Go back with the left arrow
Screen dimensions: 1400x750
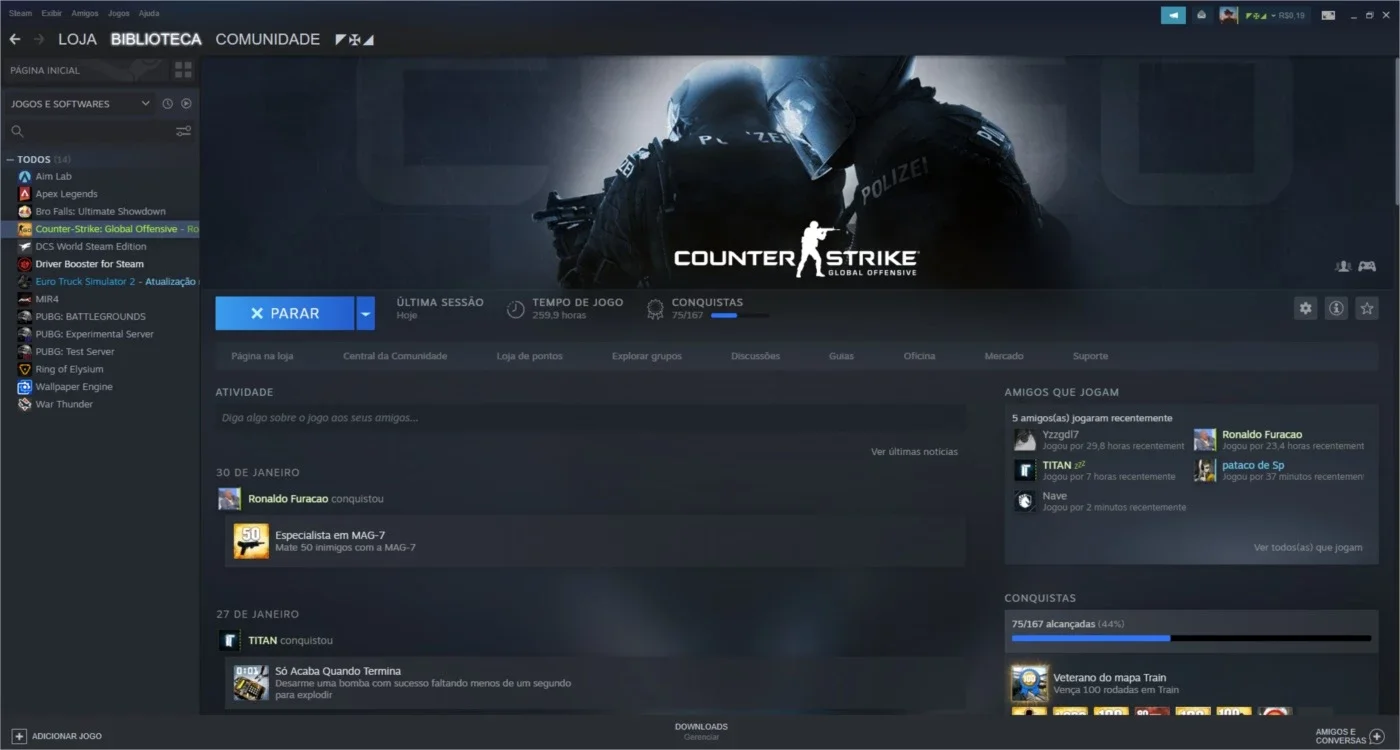14,39
